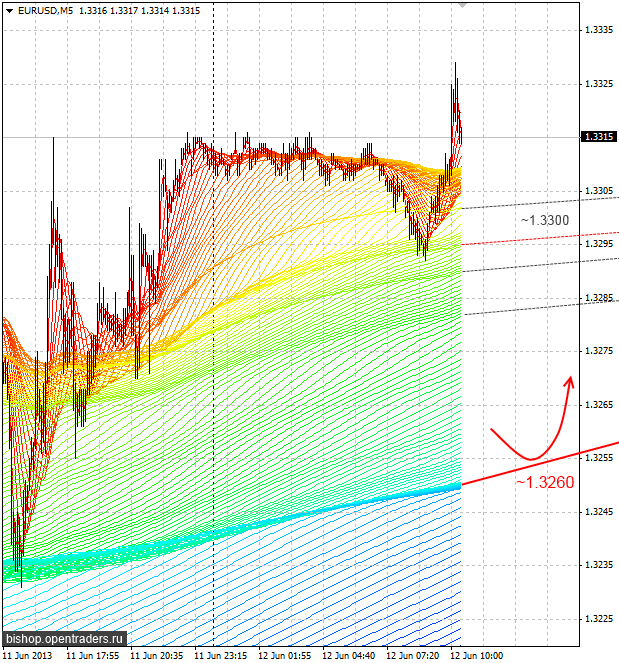Select the ~1.3300 gray text label
This screenshot has height=663, width=619.
click(x=545, y=220)
